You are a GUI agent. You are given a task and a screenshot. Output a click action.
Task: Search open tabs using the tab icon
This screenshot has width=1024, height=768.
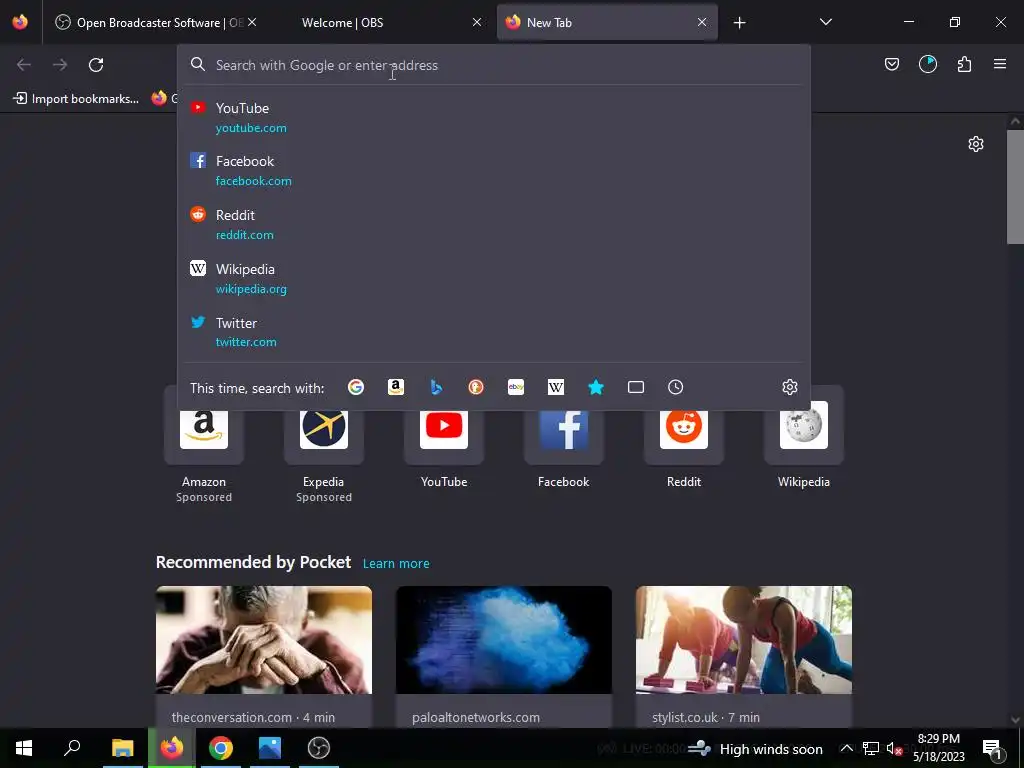(635, 387)
